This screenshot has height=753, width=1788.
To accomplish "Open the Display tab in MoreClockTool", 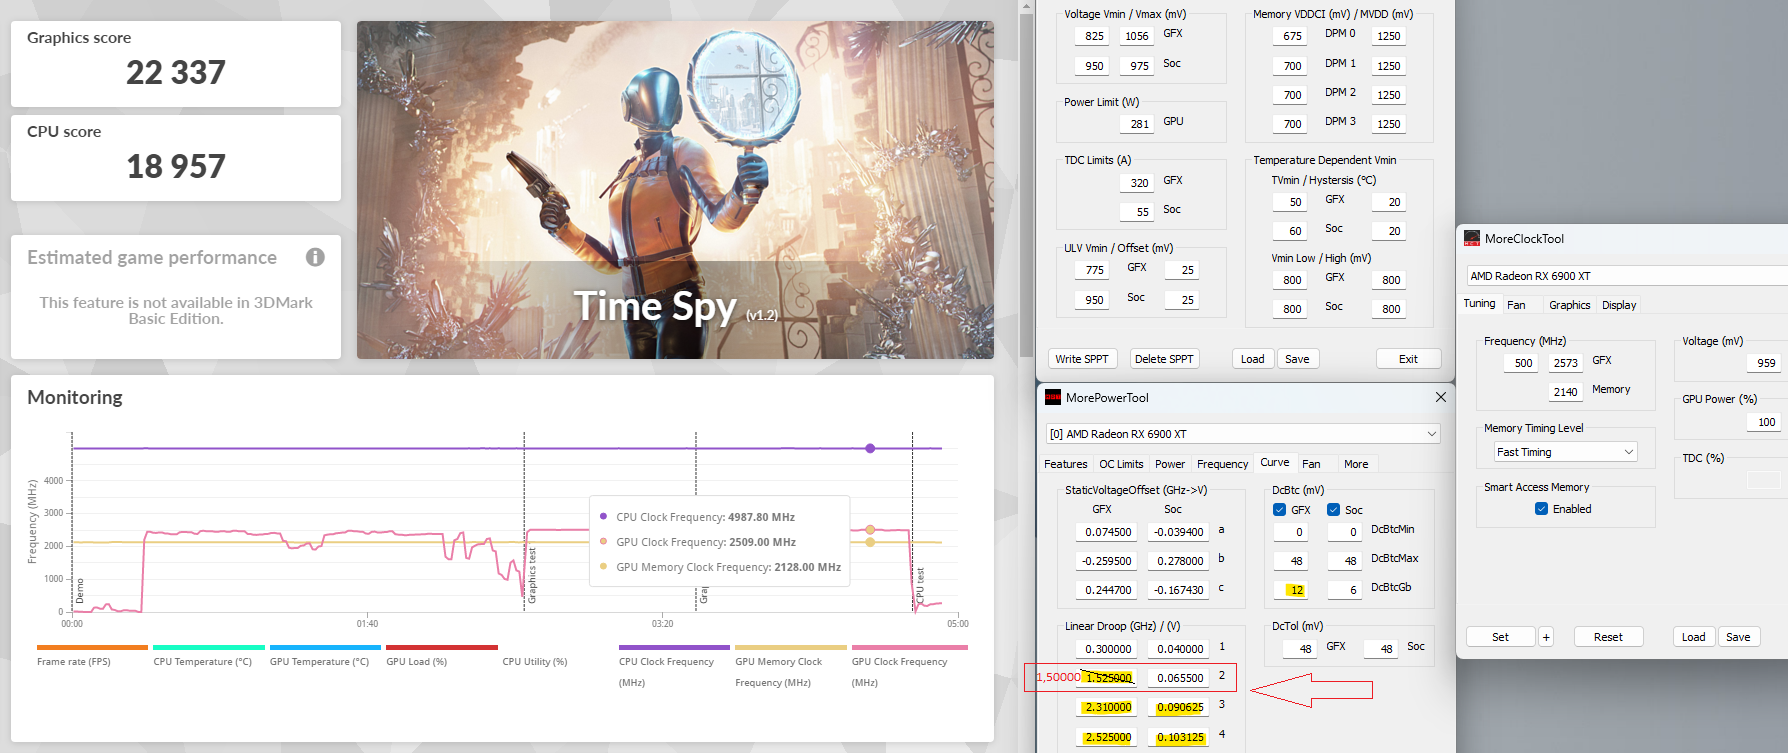I will tap(1619, 305).
